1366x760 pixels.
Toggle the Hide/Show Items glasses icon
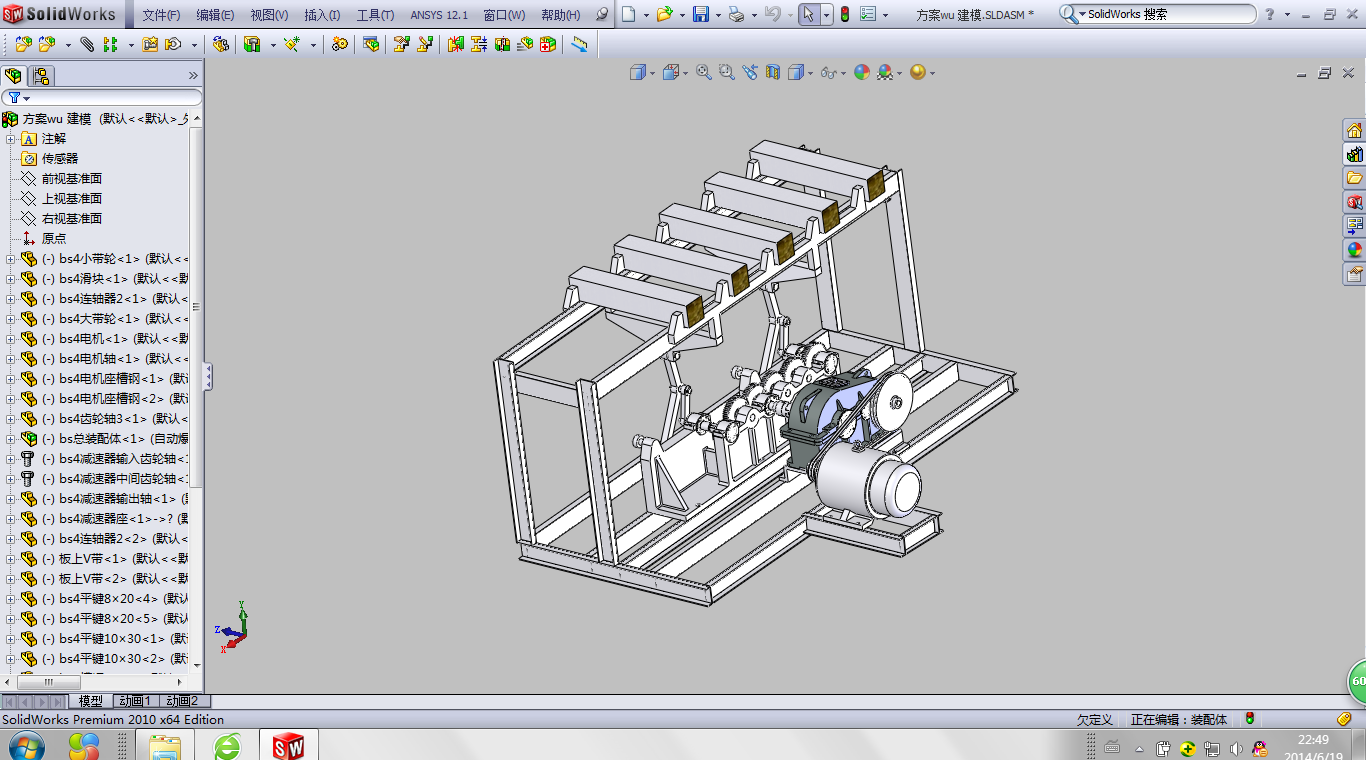[x=827, y=72]
